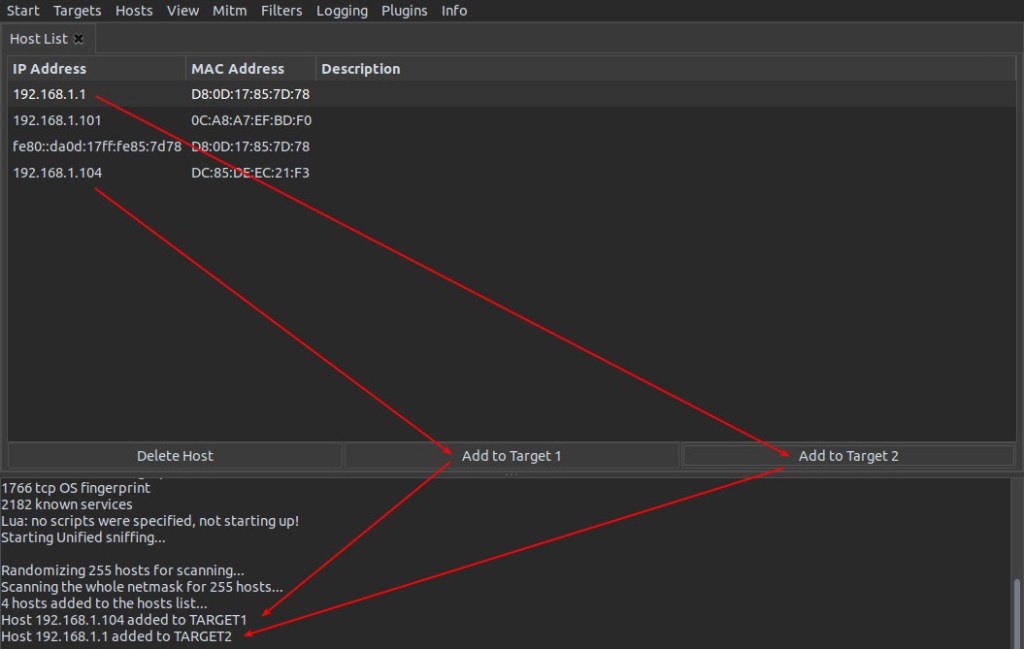
Task: Sort by Description column header
Action: click(x=361, y=69)
